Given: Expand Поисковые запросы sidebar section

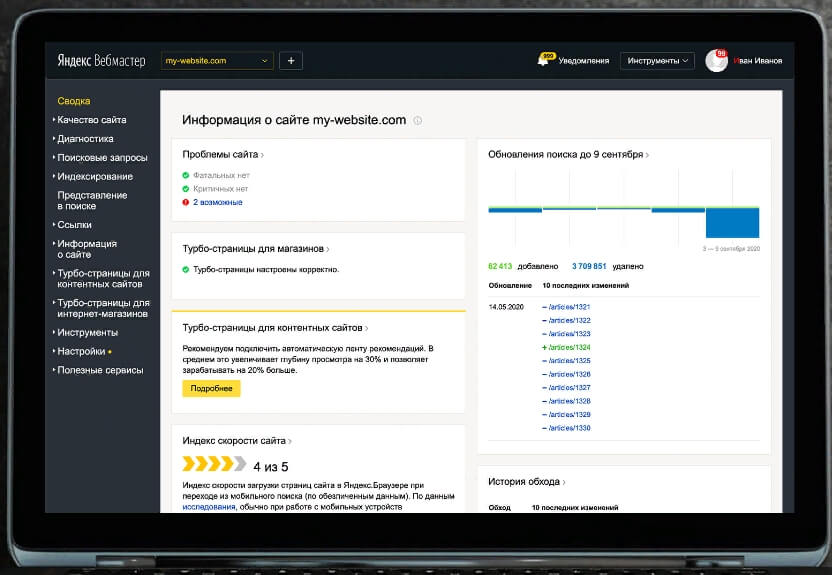Looking at the screenshot, I should [102, 158].
